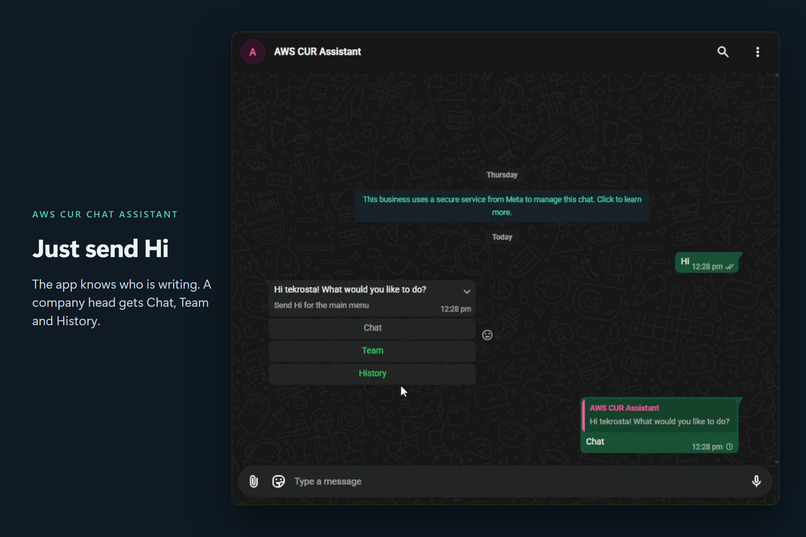Click the attachment paperclip icon

pyautogui.click(x=253, y=482)
